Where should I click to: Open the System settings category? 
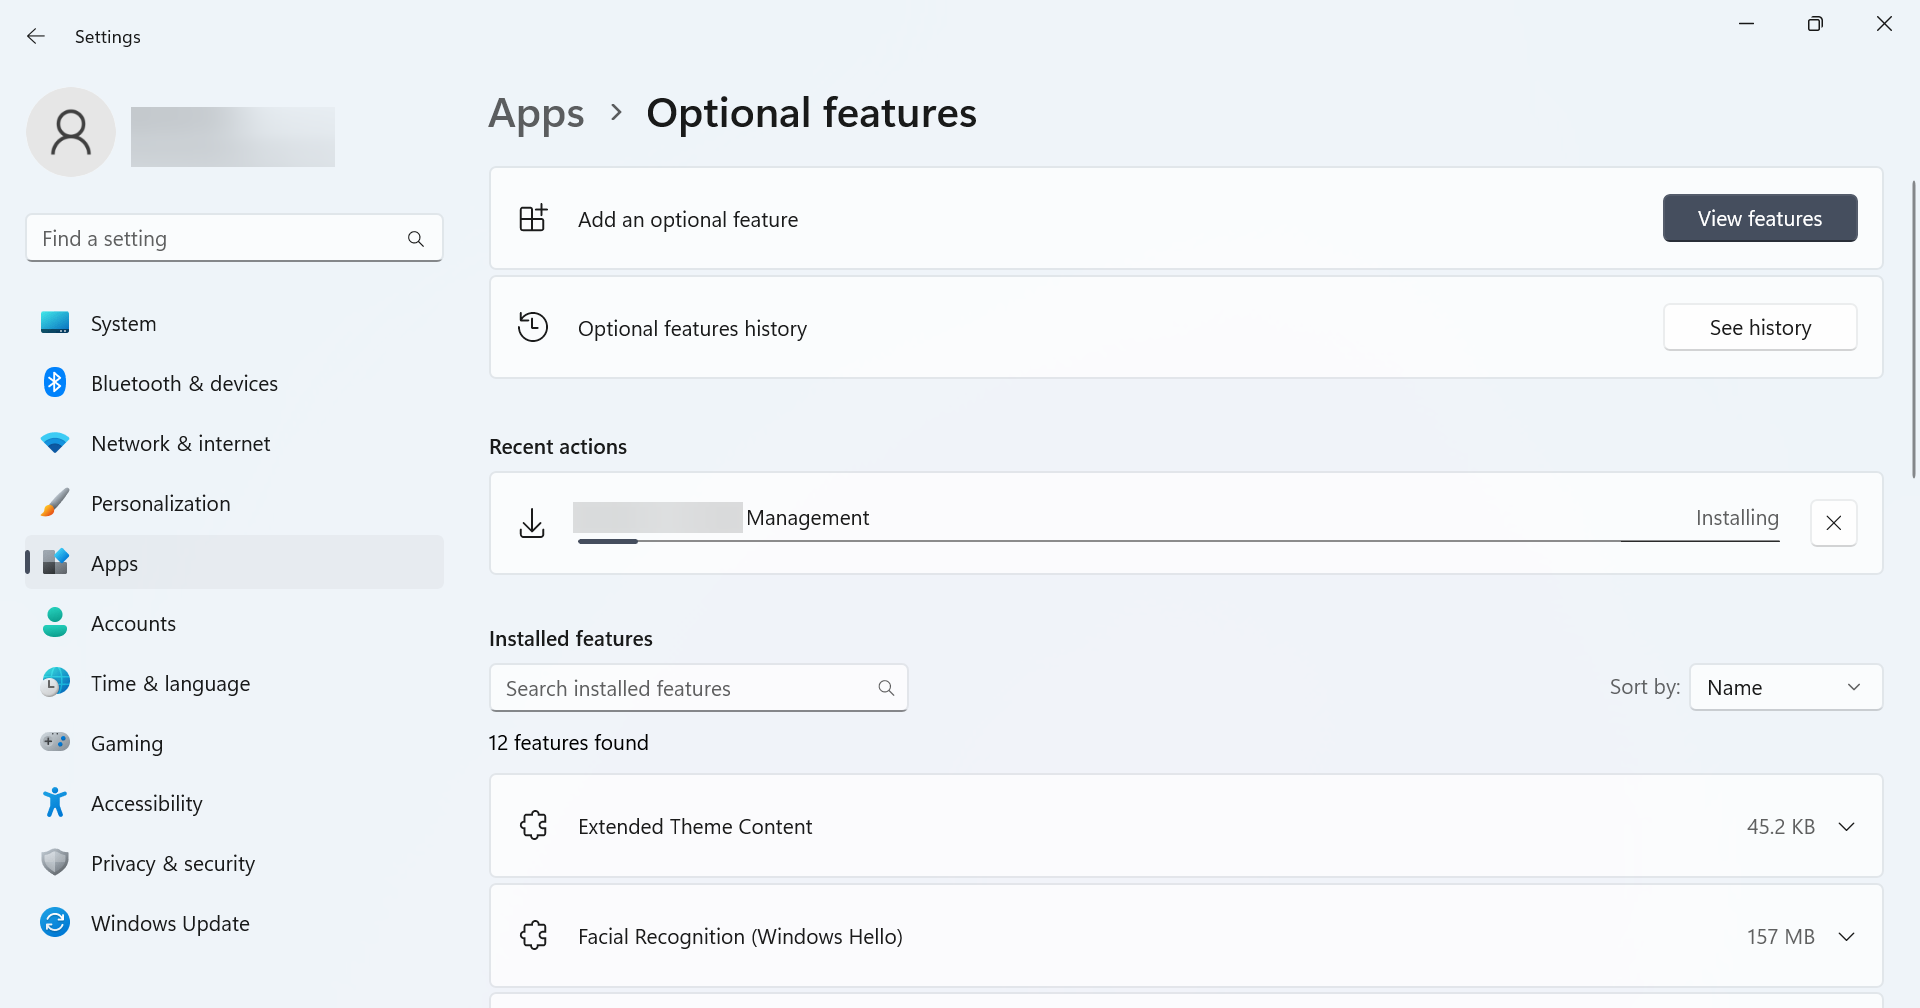click(123, 324)
